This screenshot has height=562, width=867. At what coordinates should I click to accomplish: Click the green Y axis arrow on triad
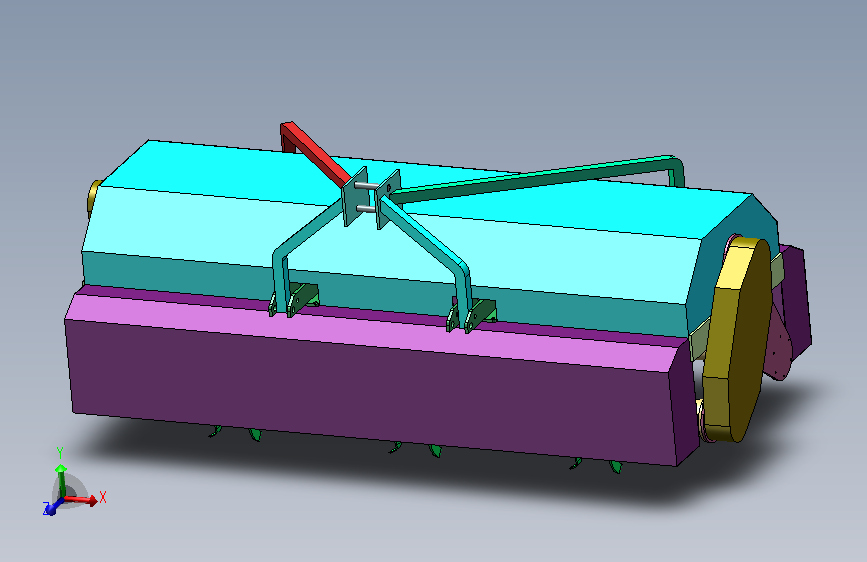[x=61, y=480]
